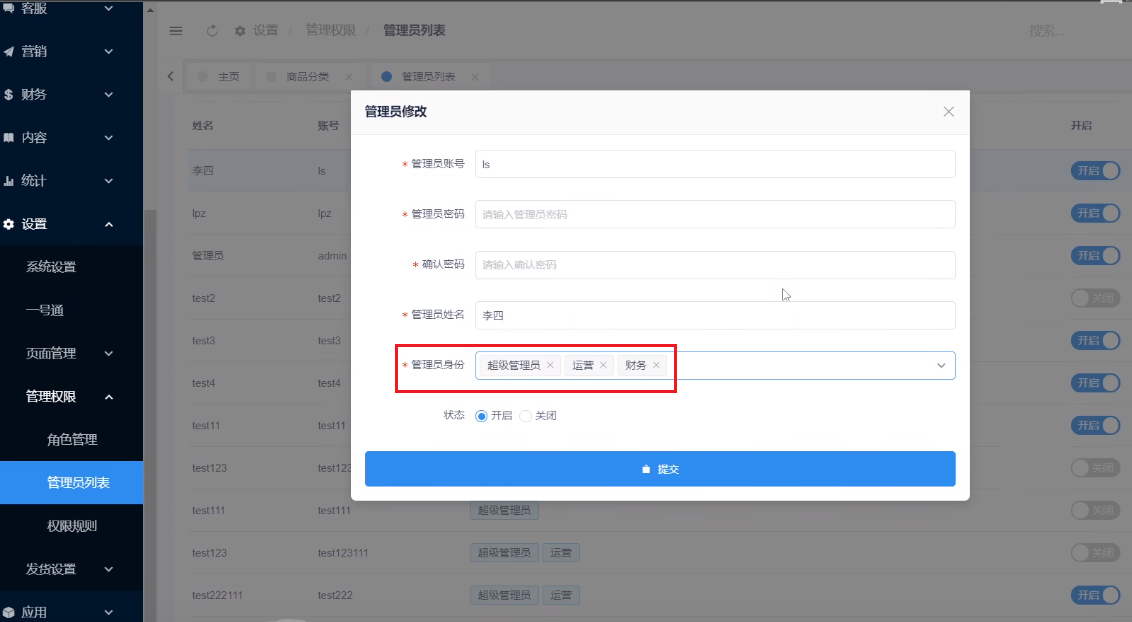Screen dimensions: 1132x622
Task: Click the 统计 chart icon in sidebar
Action: coord(9,181)
